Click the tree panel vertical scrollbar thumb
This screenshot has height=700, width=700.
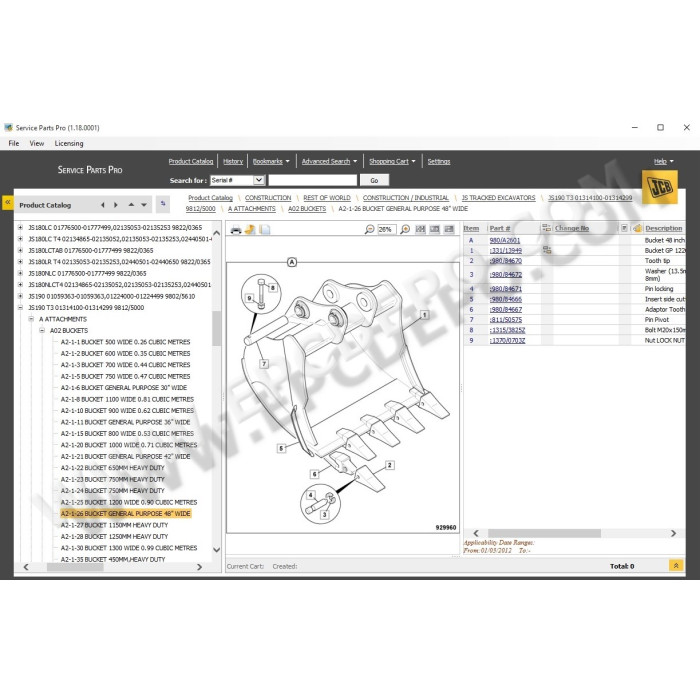(217, 328)
